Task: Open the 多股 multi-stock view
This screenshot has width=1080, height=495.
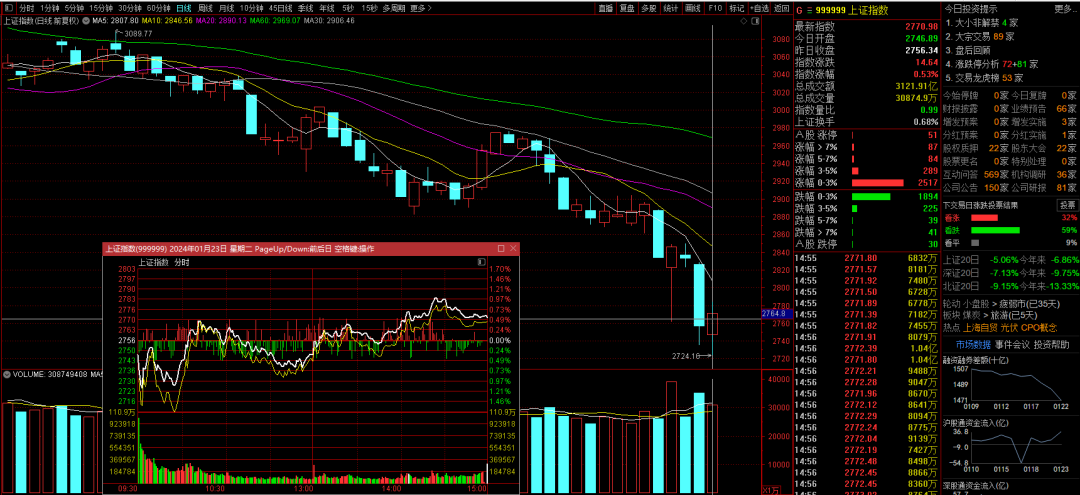Action: [648, 8]
